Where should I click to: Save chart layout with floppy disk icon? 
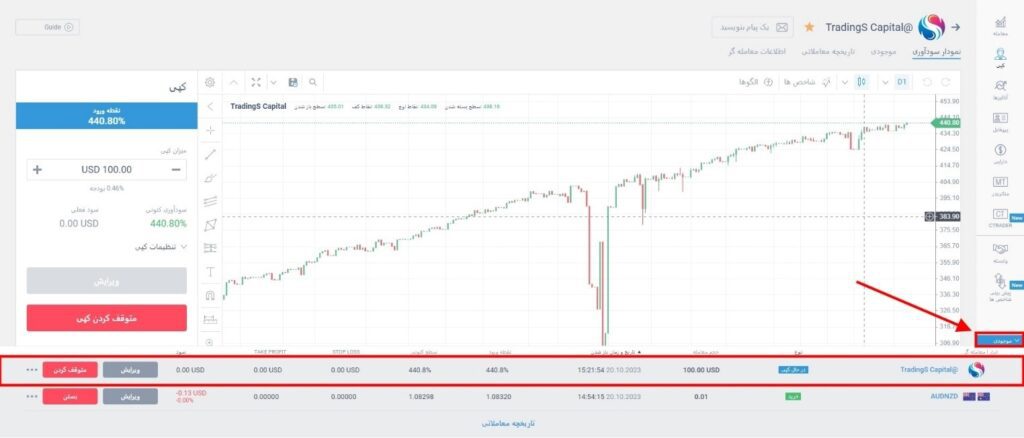292,82
